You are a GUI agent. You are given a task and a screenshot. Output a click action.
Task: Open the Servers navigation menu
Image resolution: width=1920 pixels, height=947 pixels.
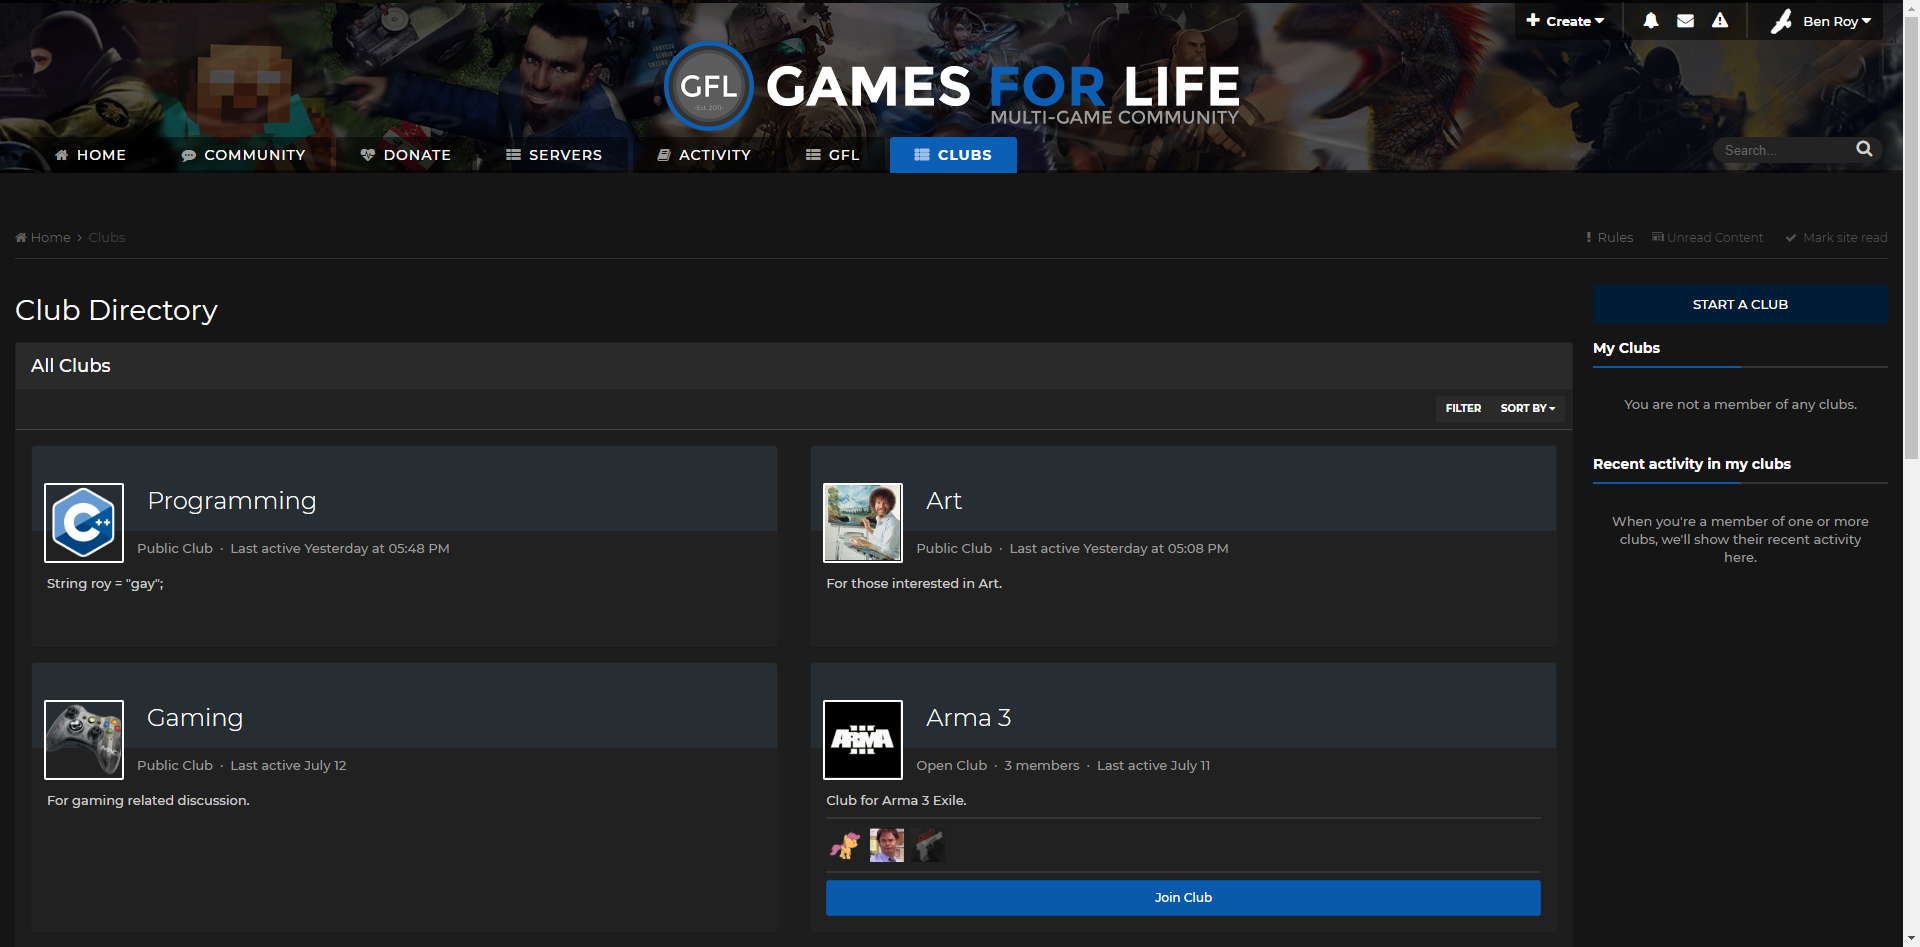[554, 155]
